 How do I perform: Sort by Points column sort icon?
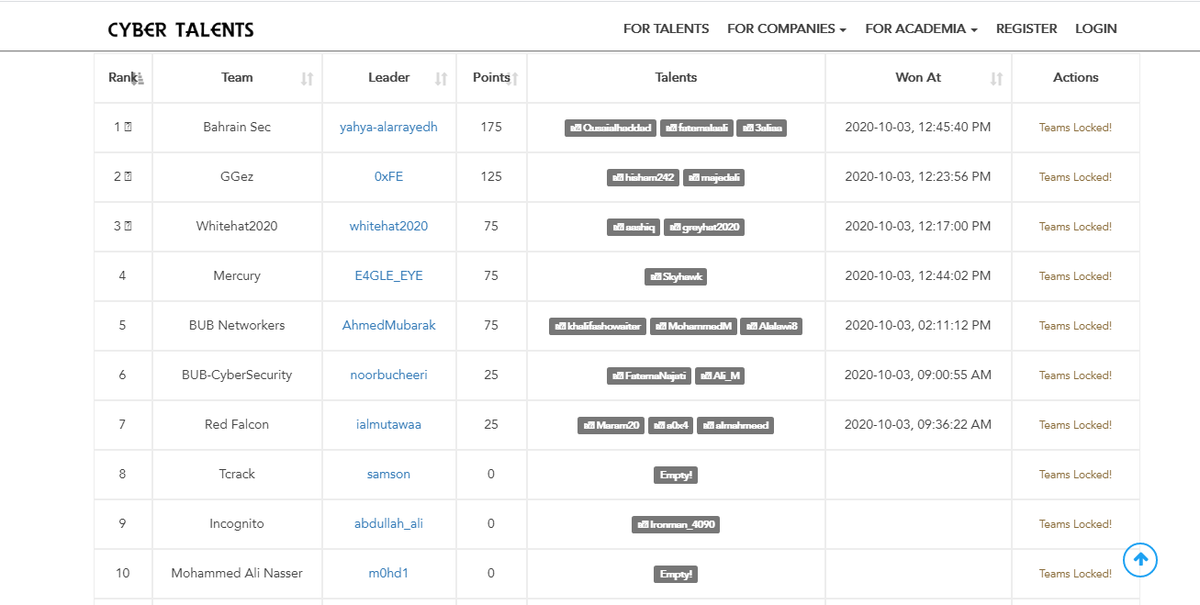[x=514, y=78]
